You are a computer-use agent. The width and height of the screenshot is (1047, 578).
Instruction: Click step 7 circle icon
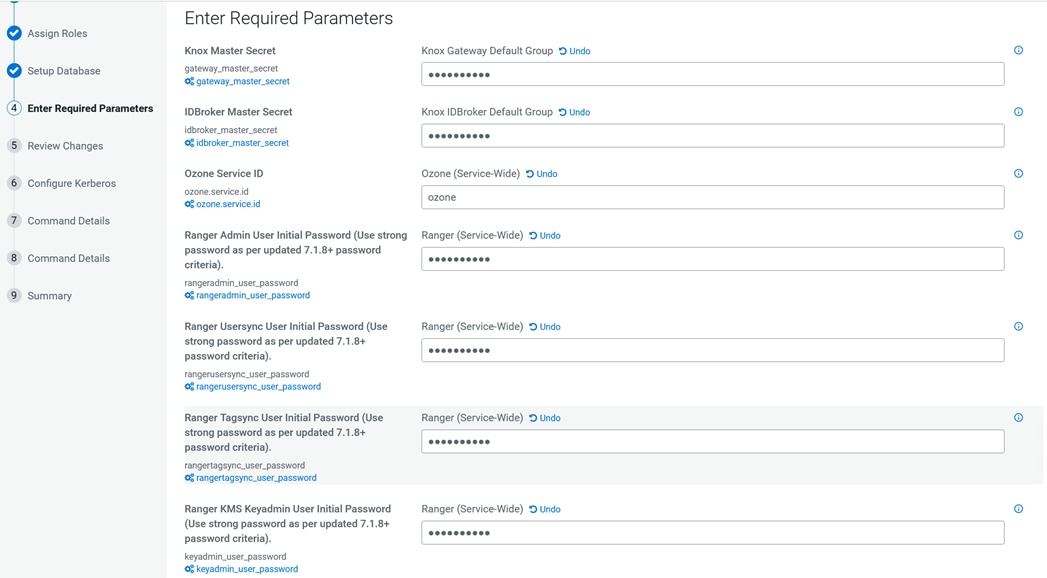pyautogui.click(x=14, y=220)
